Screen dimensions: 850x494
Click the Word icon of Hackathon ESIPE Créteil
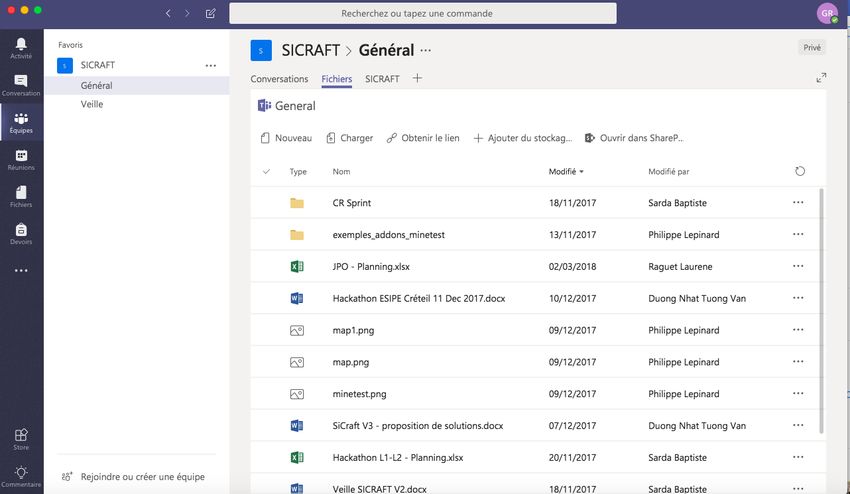[297, 298]
